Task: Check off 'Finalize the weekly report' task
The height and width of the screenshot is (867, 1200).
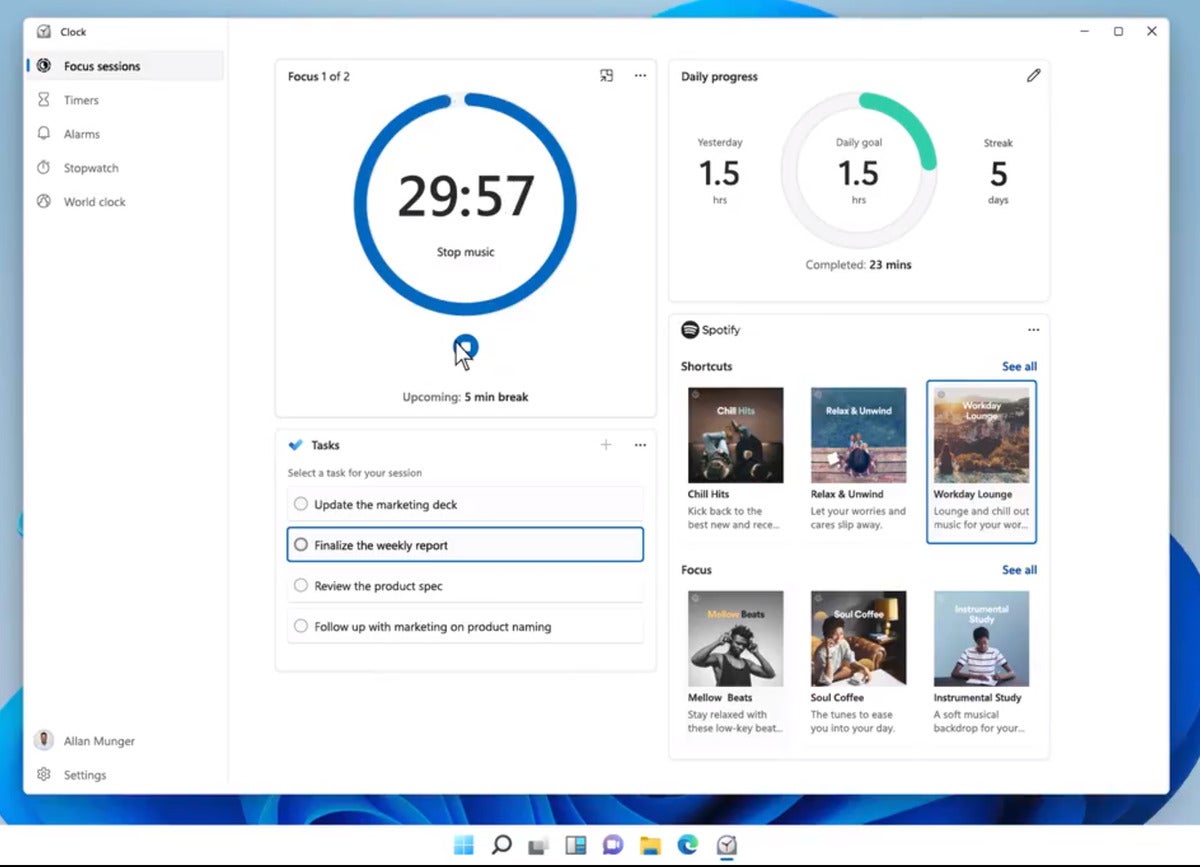Action: click(301, 546)
